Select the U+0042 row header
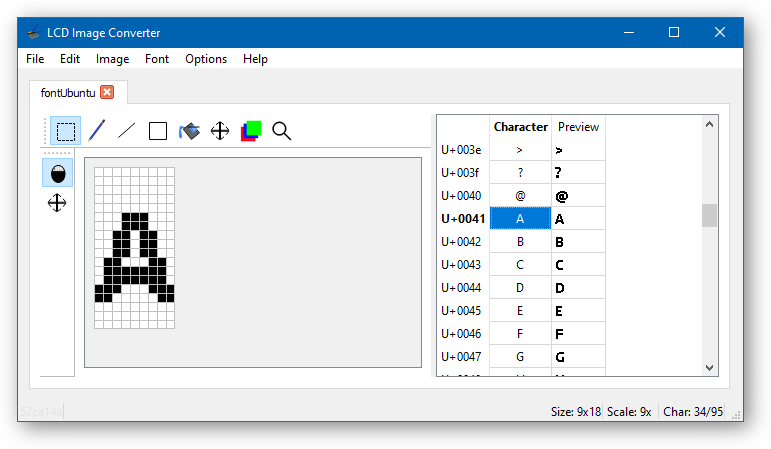This screenshot has width=771, height=449. [463, 241]
